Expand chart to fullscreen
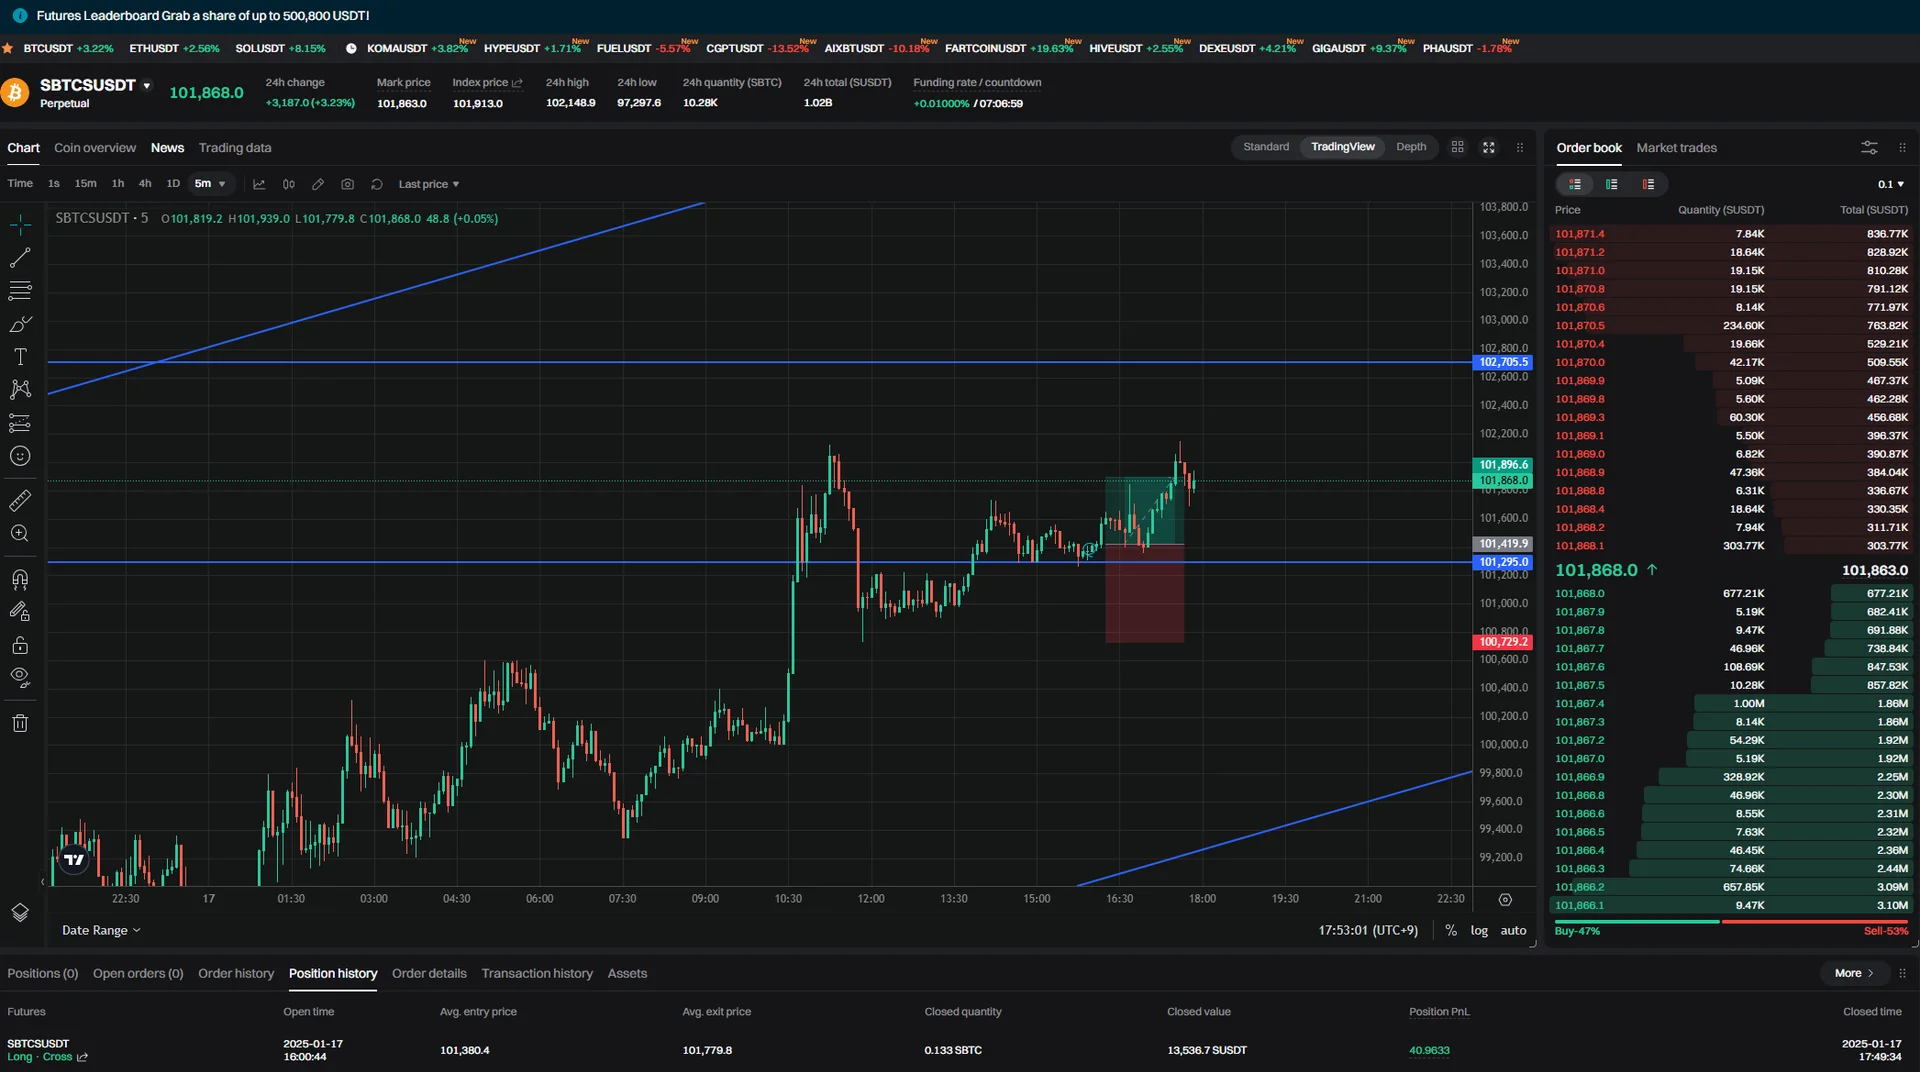The height and width of the screenshot is (1072, 1920). [x=1489, y=147]
